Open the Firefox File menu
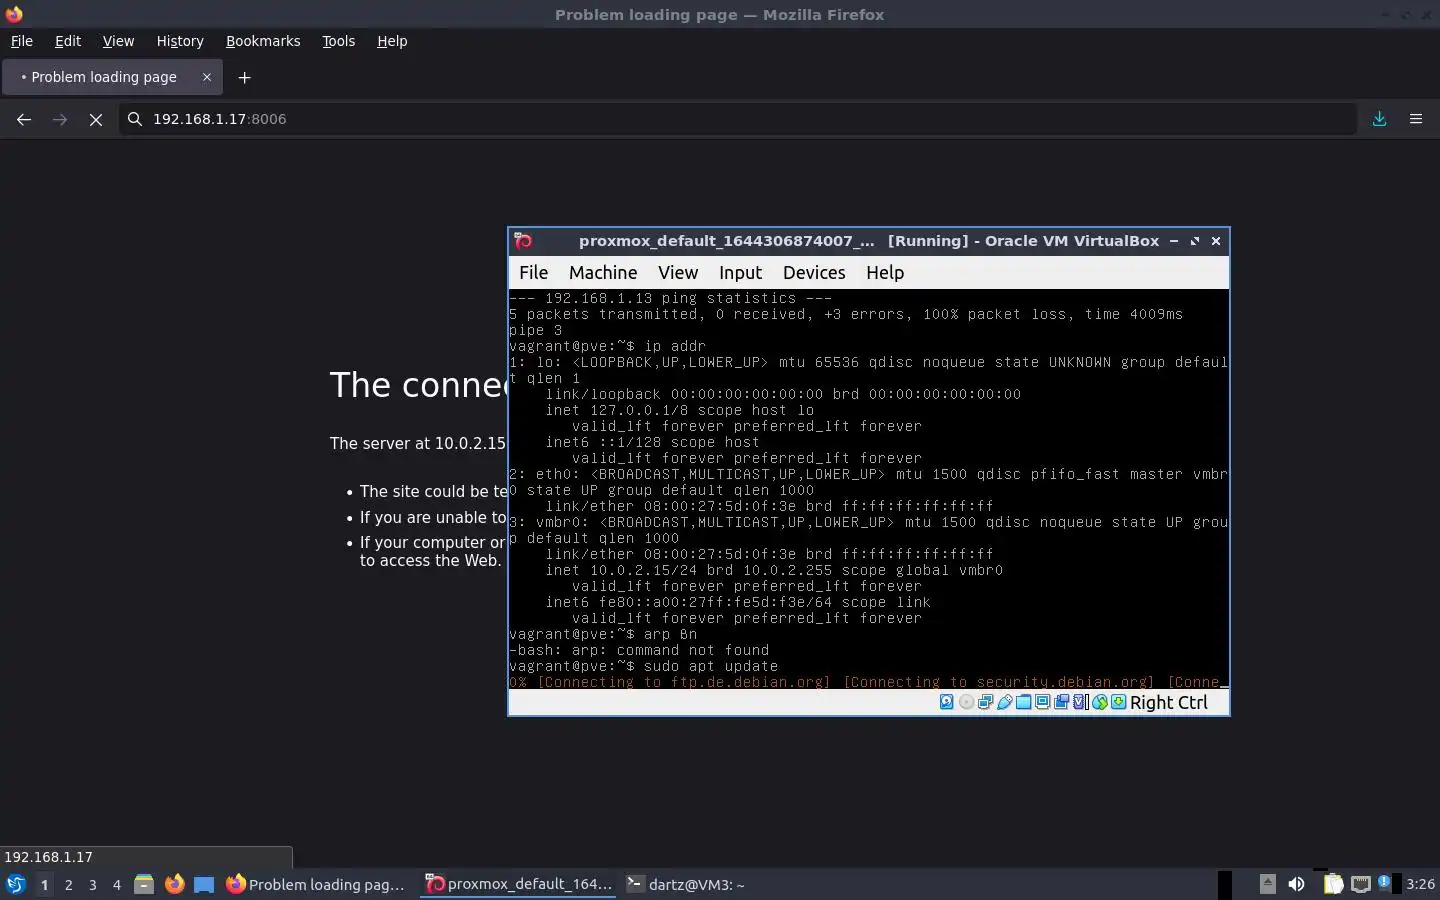The width and height of the screenshot is (1440, 900). [x=22, y=41]
